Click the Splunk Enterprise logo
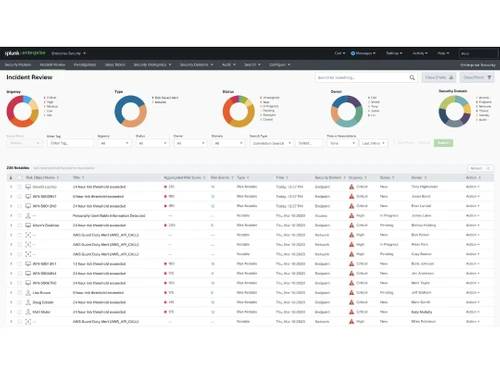 [x=25, y=53]
